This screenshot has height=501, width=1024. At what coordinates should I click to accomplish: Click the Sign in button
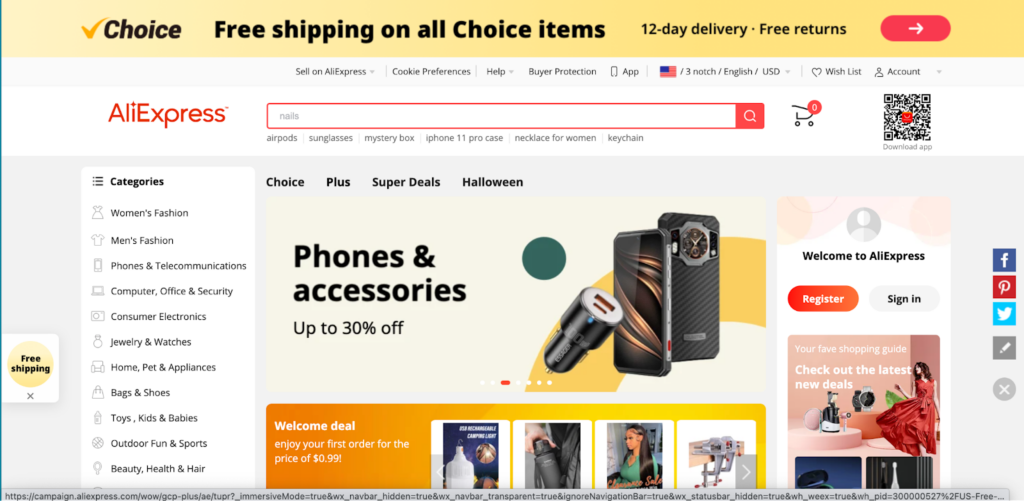click(904, 299)
